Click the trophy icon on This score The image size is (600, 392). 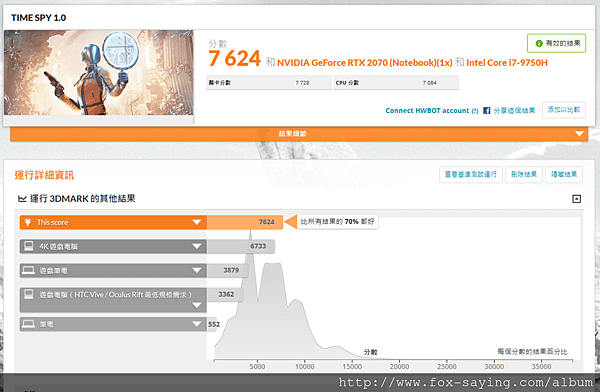pos(28,222)
